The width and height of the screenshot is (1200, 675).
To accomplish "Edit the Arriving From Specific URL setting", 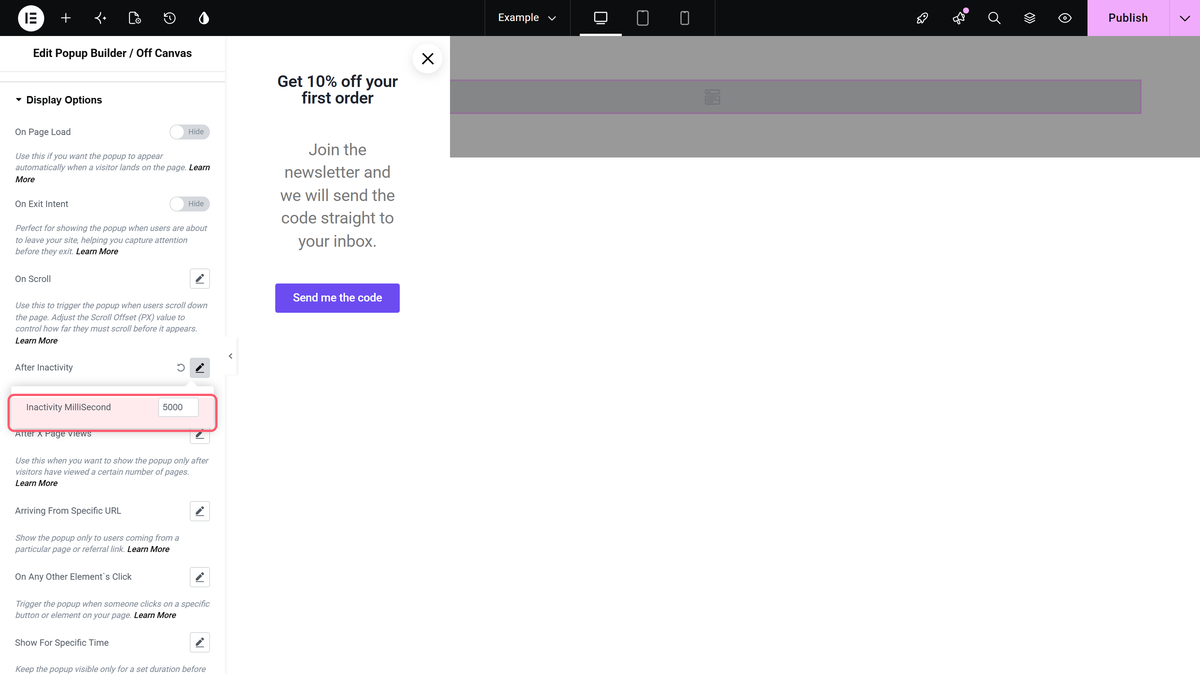I will 200,511.
